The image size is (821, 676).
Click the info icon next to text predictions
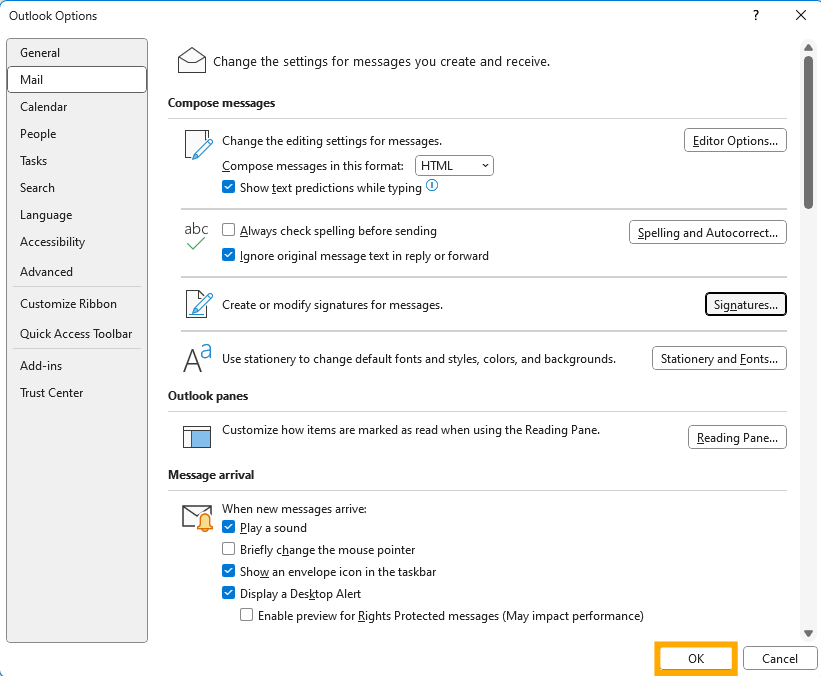pos(432,185)
